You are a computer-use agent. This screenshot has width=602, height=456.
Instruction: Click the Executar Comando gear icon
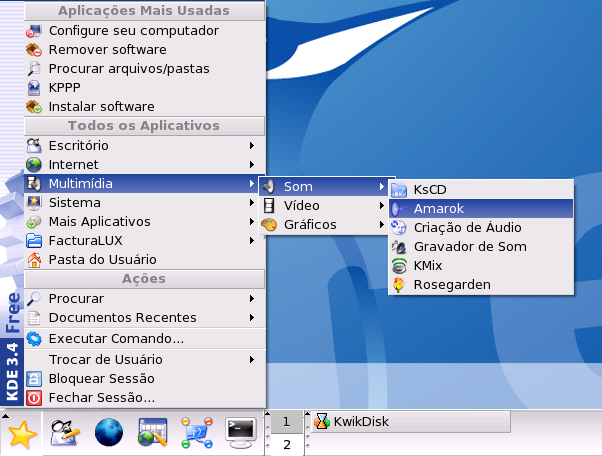click(34, 339)
